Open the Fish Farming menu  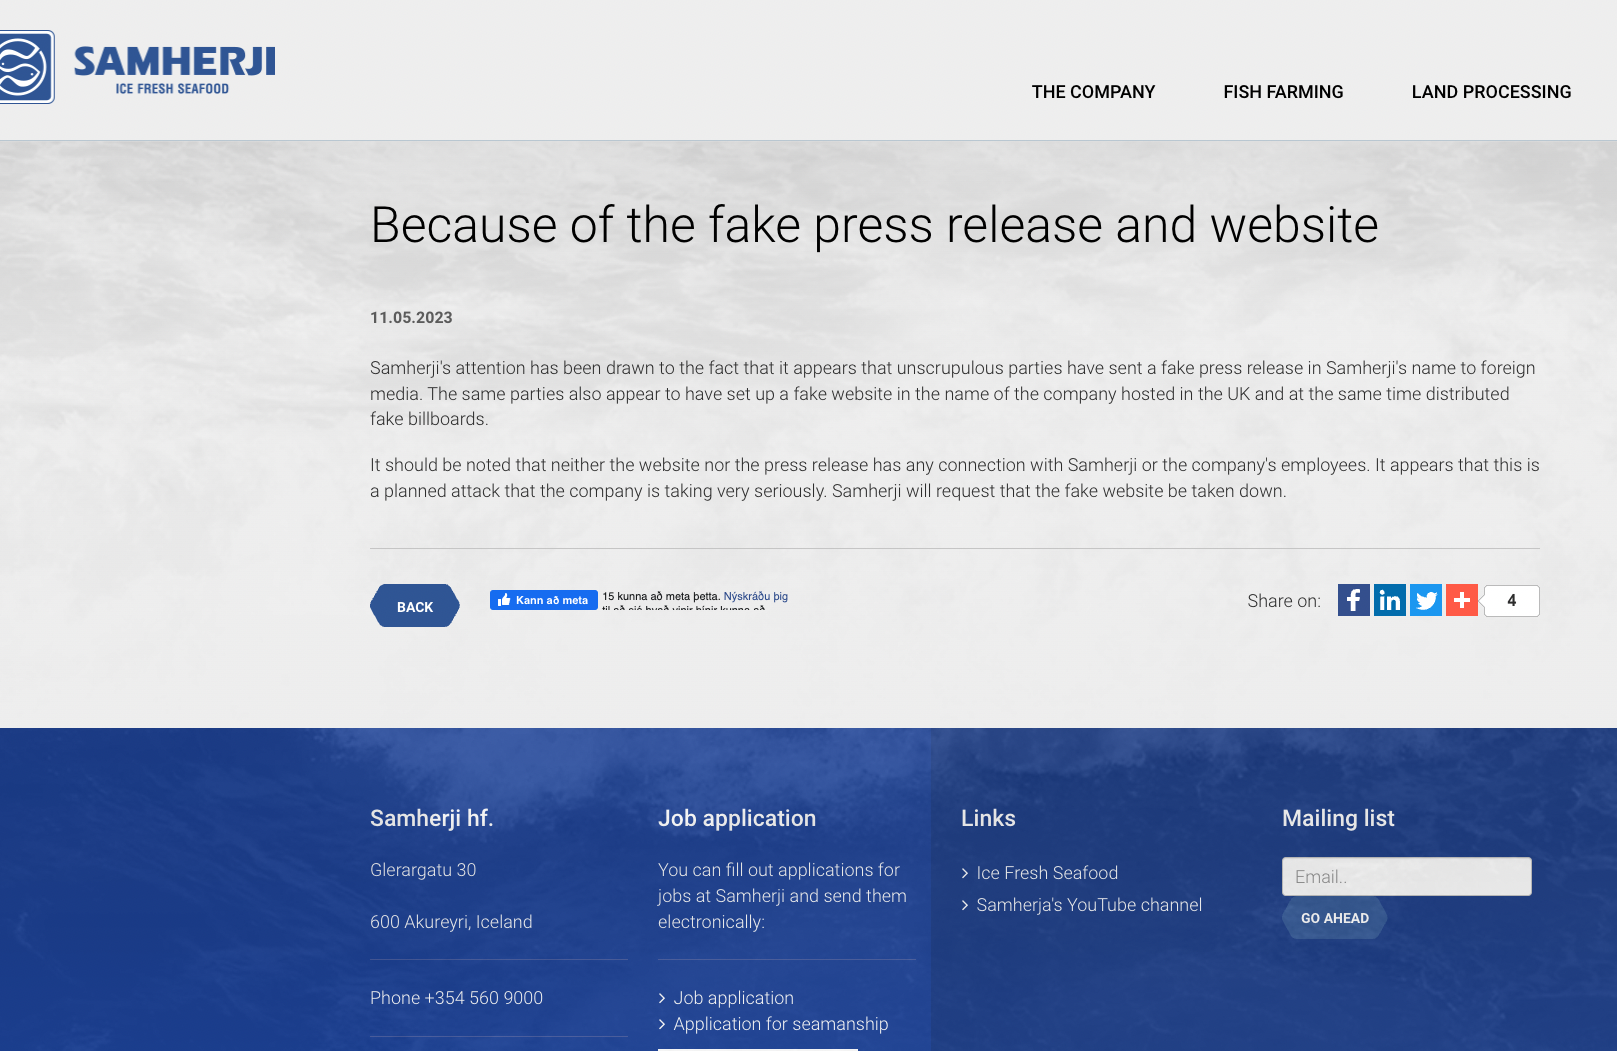(x=1283, y=92)
